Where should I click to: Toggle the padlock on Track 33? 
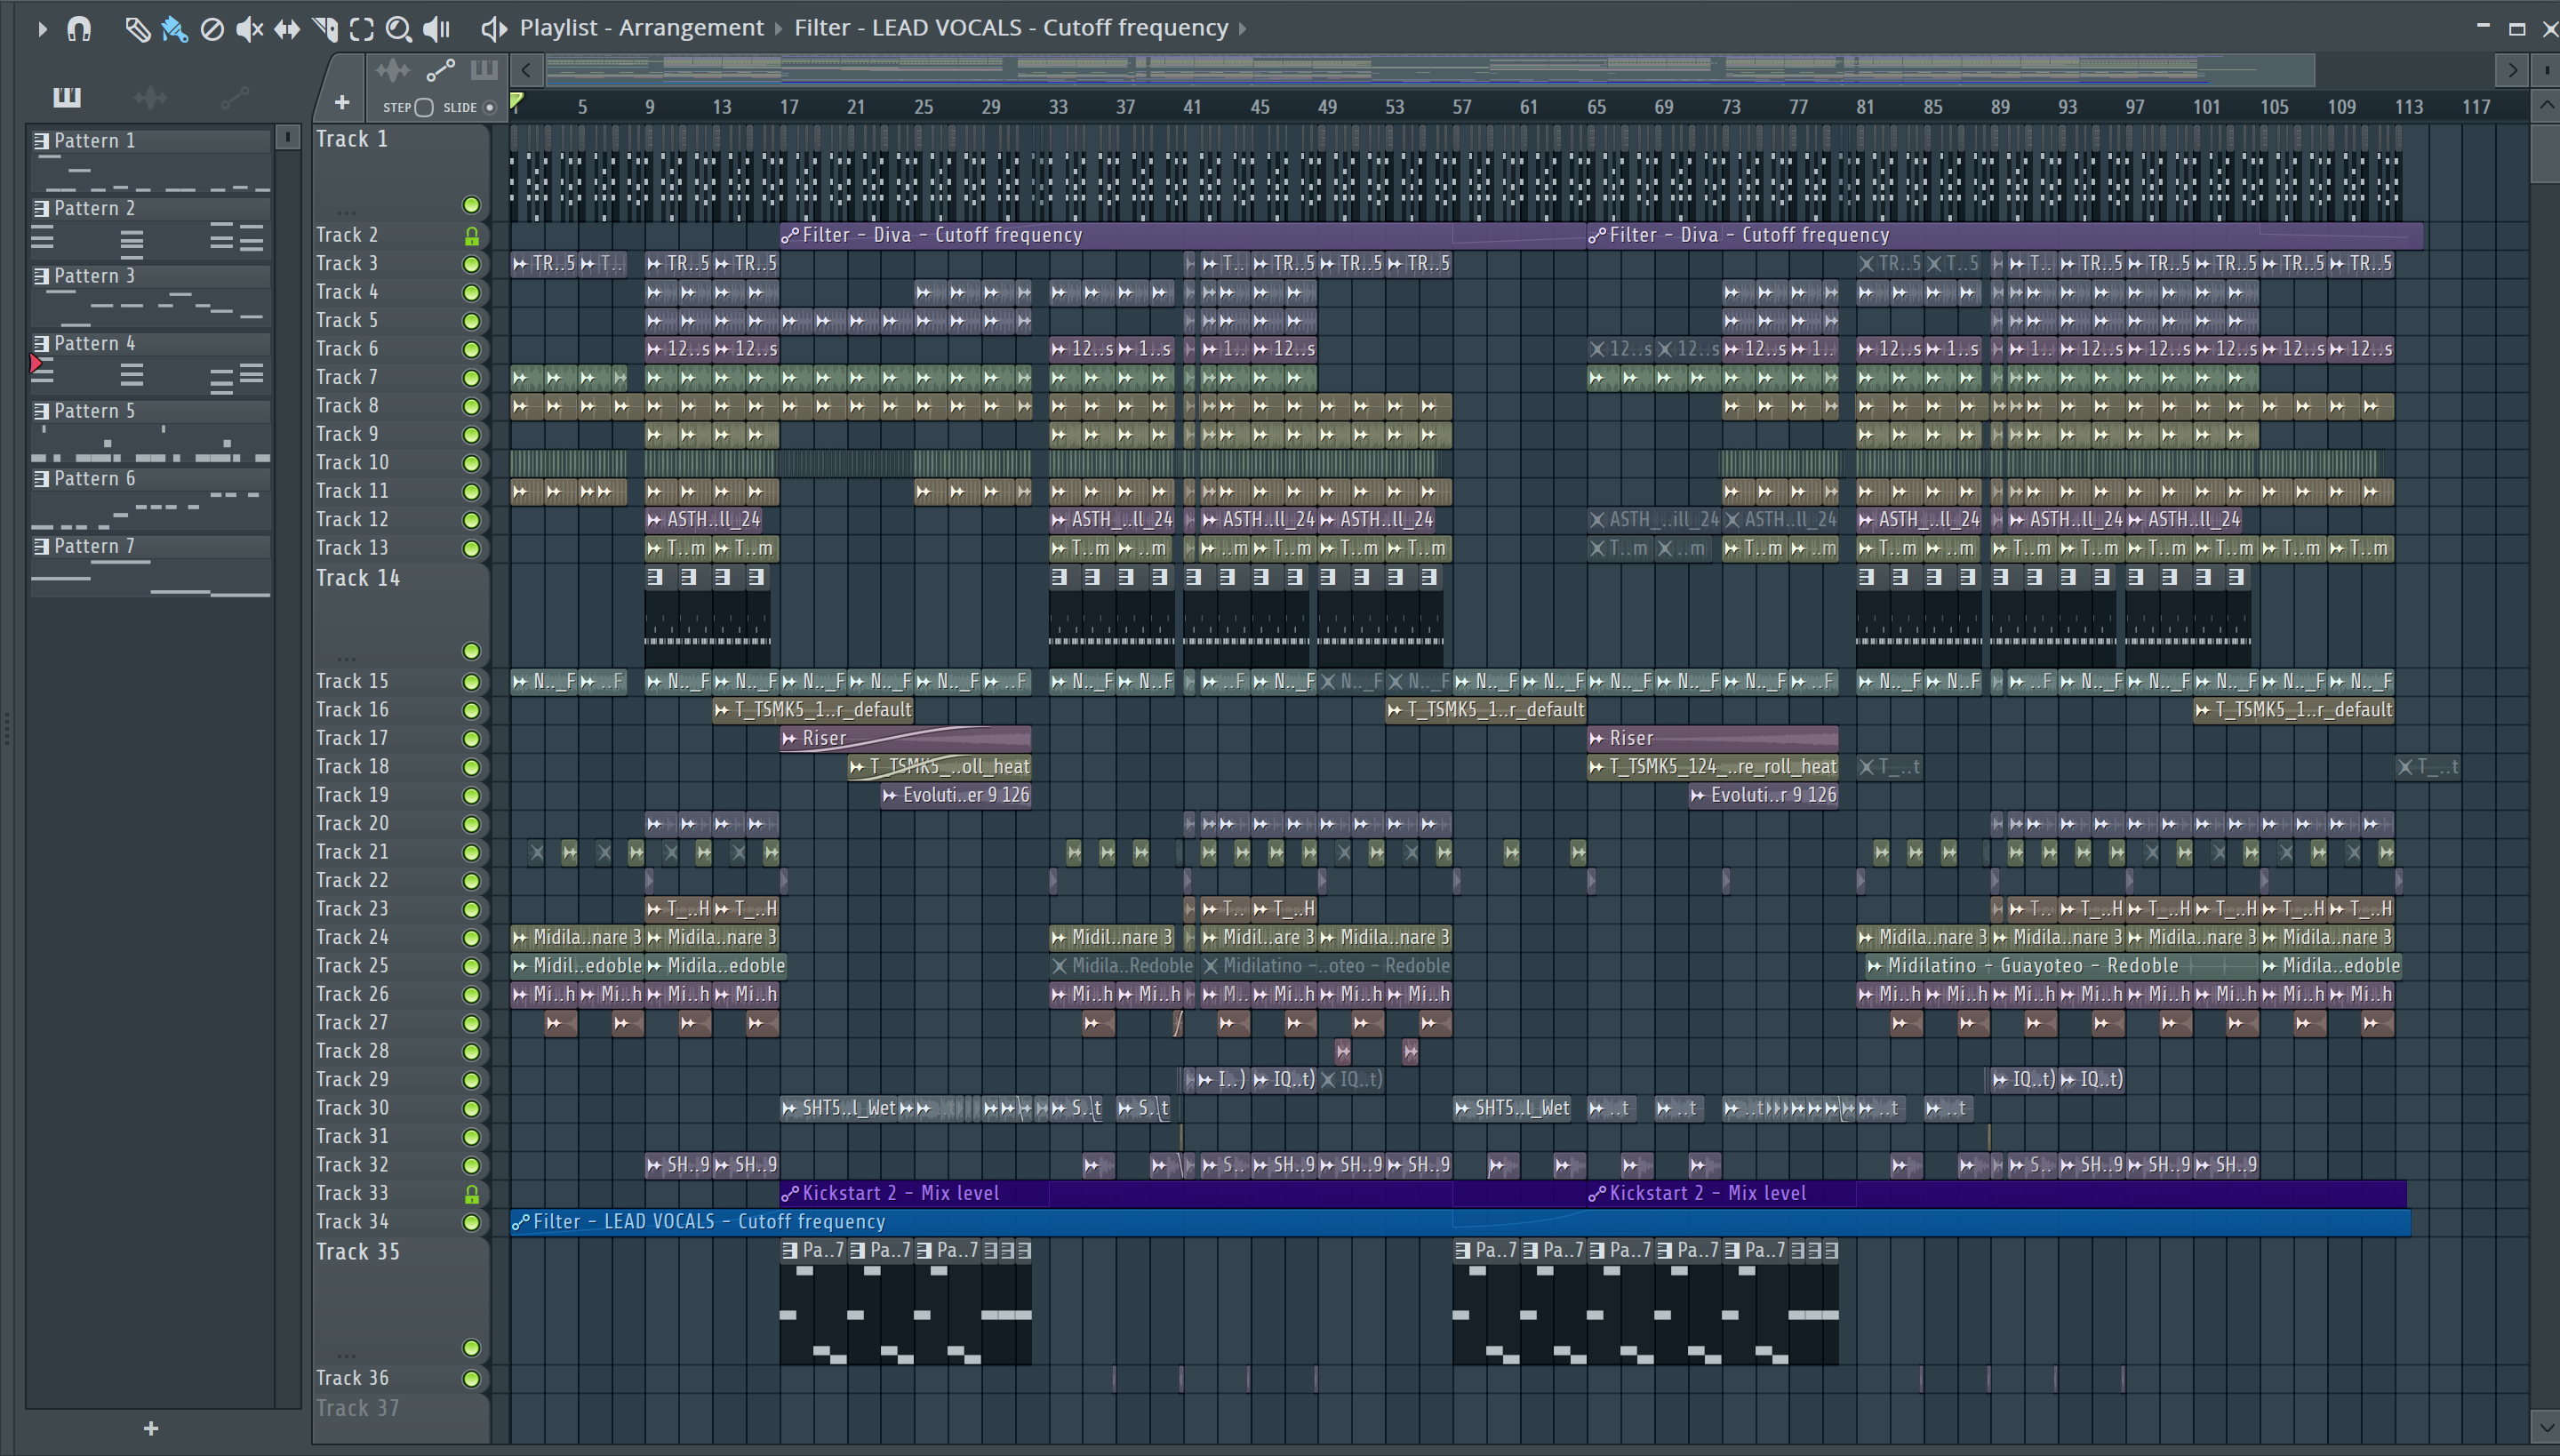point(471,1194)
